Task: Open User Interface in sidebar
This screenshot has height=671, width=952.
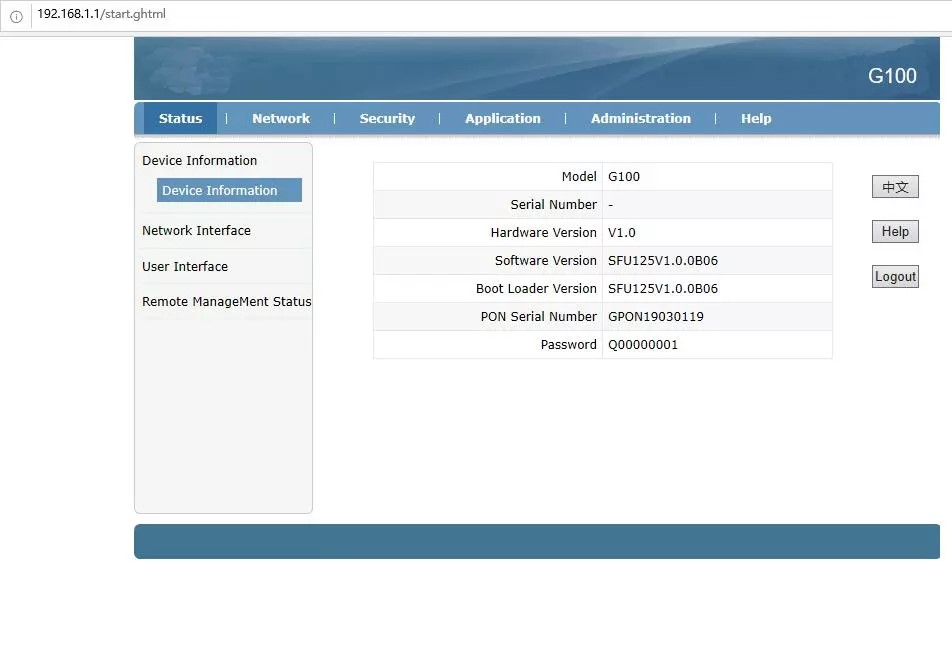Action: tap(185, 267)
